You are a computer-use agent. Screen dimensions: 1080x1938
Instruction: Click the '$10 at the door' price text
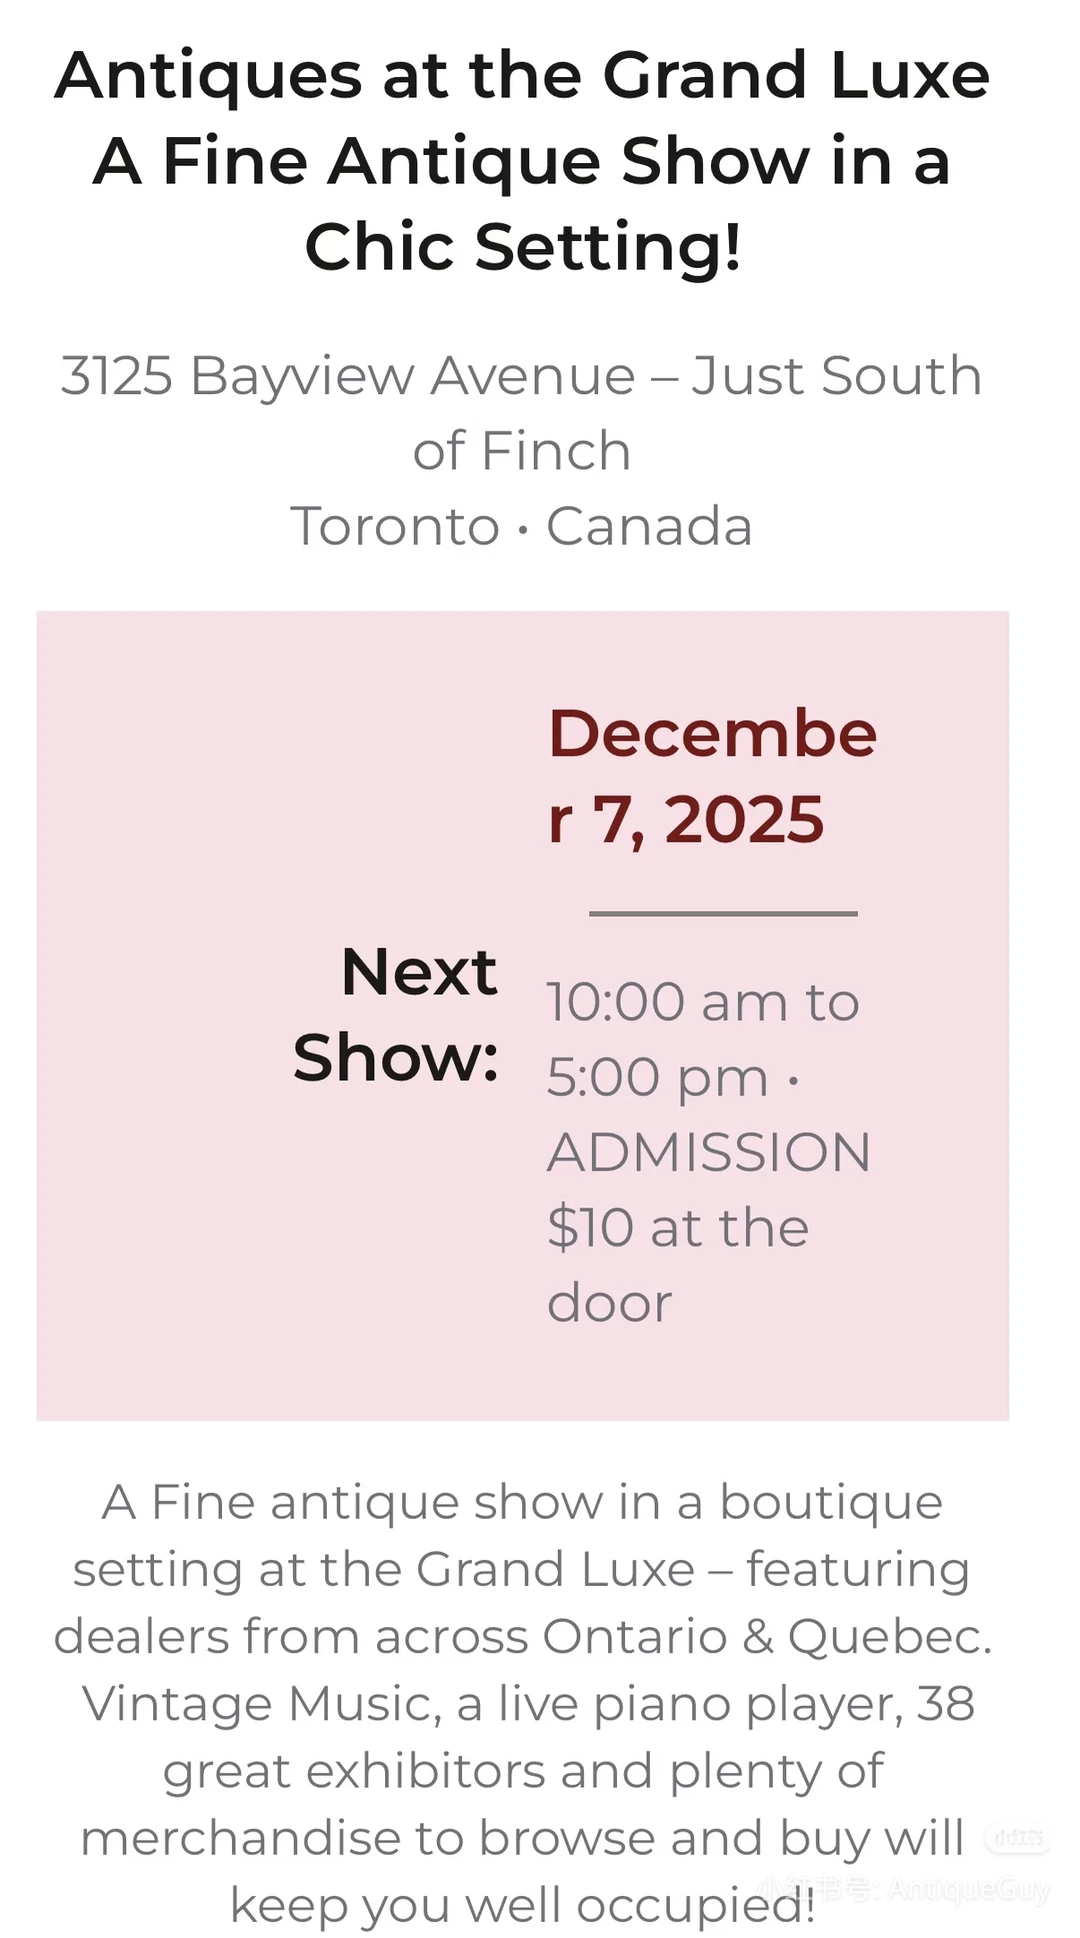point(678,1265)
